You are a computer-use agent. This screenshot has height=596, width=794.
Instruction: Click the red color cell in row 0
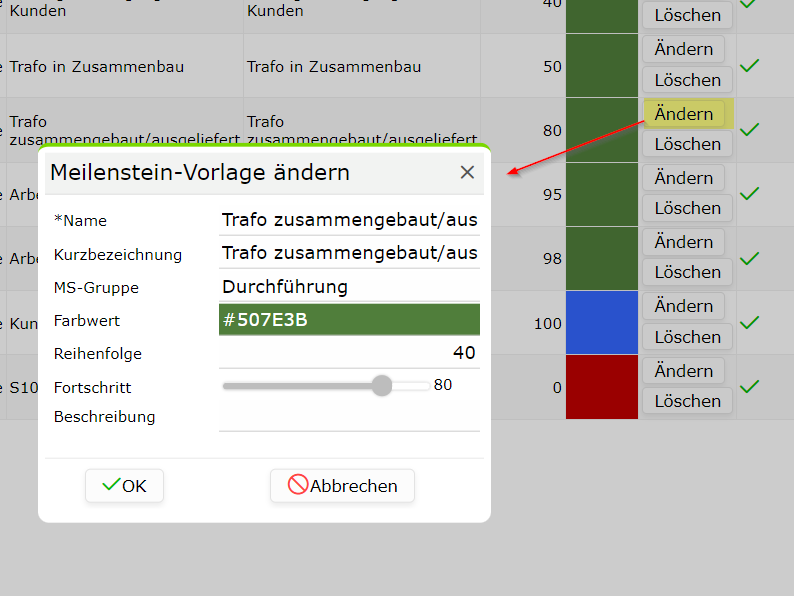point(602,387)
